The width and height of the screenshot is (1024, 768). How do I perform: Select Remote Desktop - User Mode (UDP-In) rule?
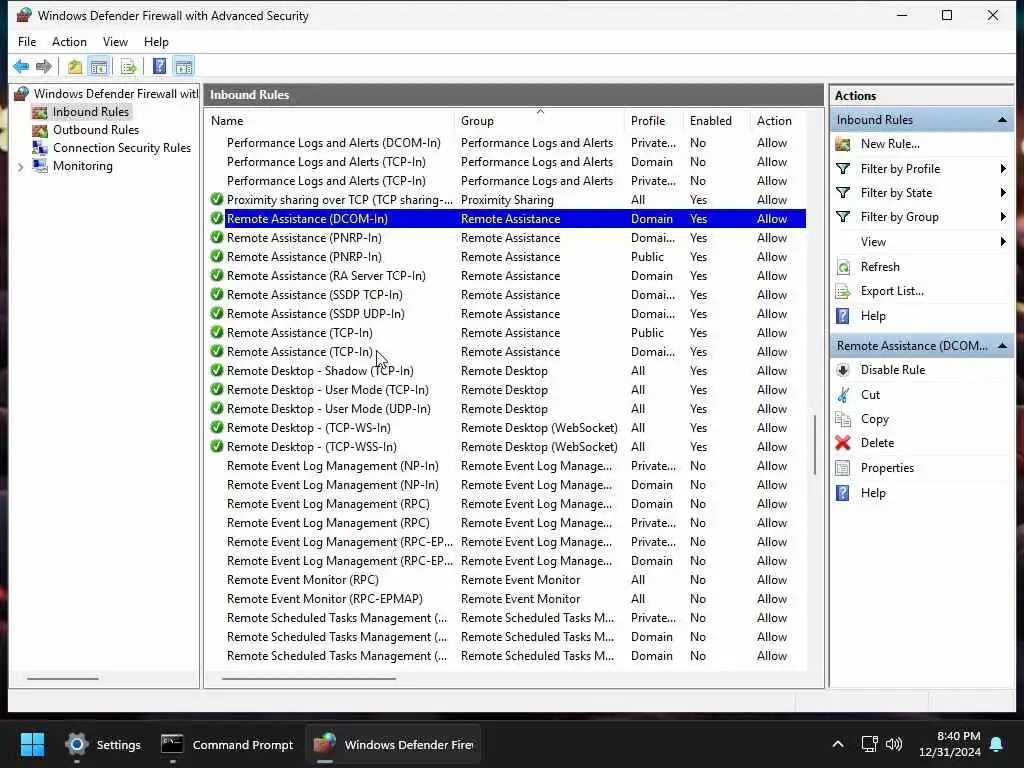[x=508, y=409]
